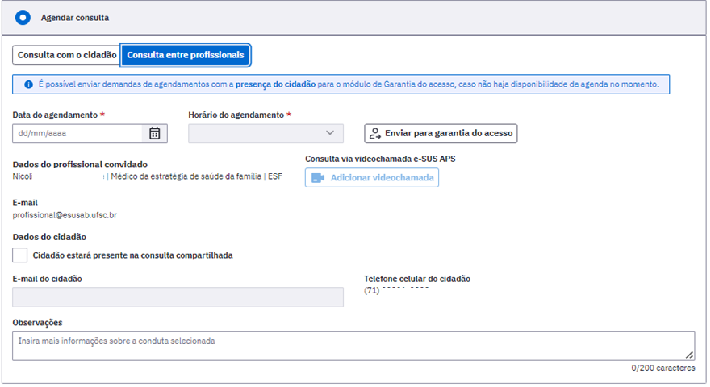Click into the Observações text area
The width and height of the screenshot is (710, 387).
pos(354,346)
